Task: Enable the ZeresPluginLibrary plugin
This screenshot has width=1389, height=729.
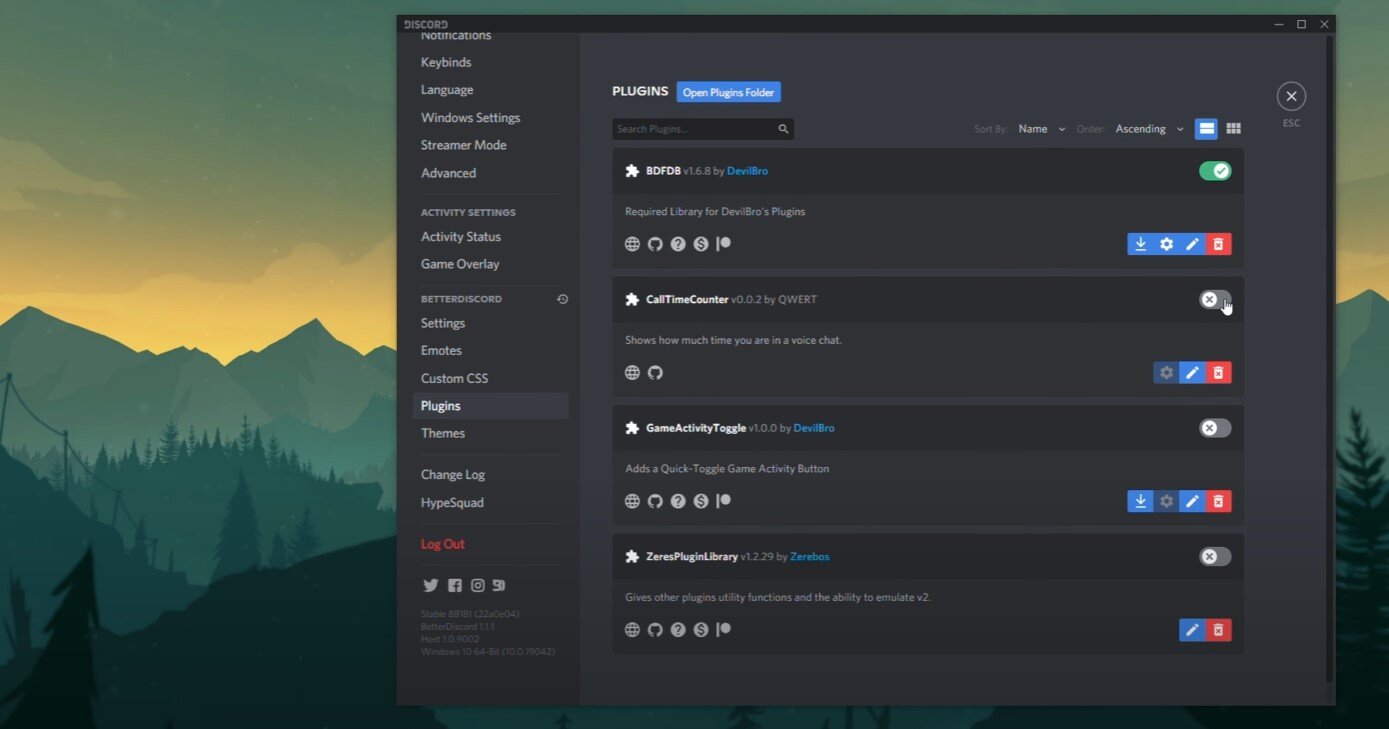Action: coord(1214,556)
